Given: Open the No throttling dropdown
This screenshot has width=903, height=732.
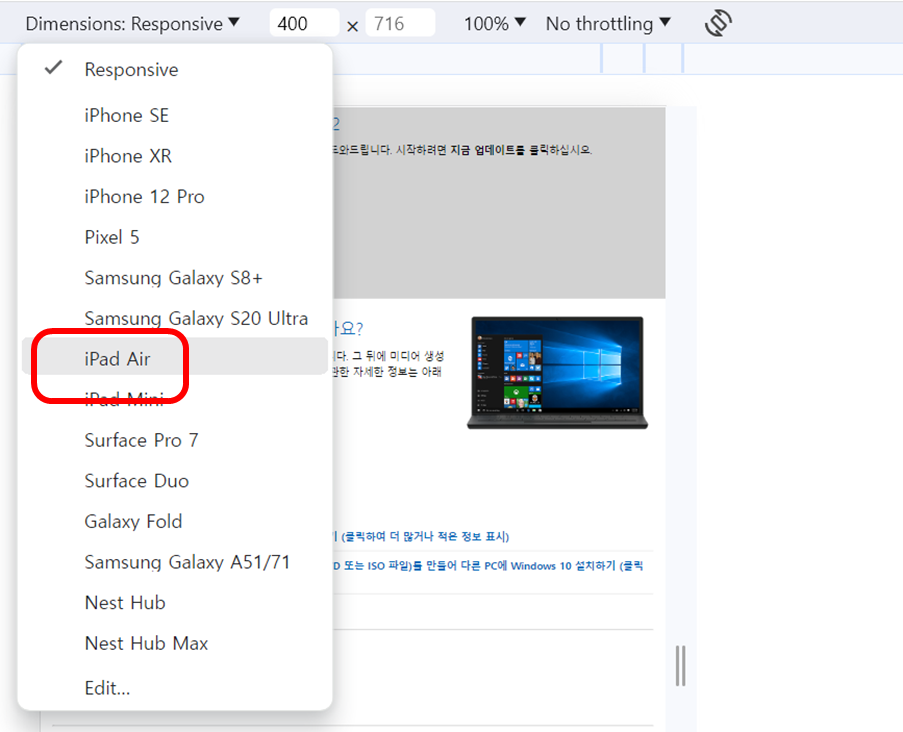Looking at the screenshot, I should 608,24.
